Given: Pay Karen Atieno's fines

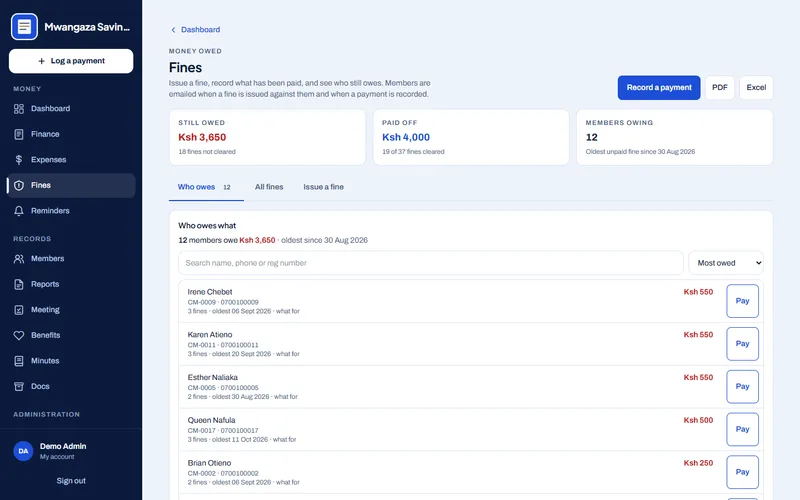Looking at the screenshot, I should point(742,344).
